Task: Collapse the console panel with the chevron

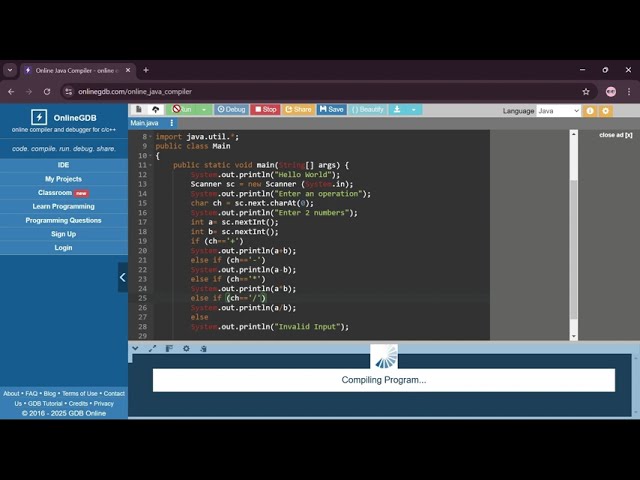Action: click(x=135, y=348)
